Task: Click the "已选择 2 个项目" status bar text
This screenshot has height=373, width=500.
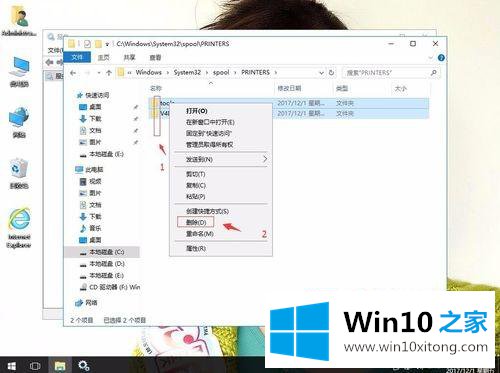Action: tap(124, 320)
